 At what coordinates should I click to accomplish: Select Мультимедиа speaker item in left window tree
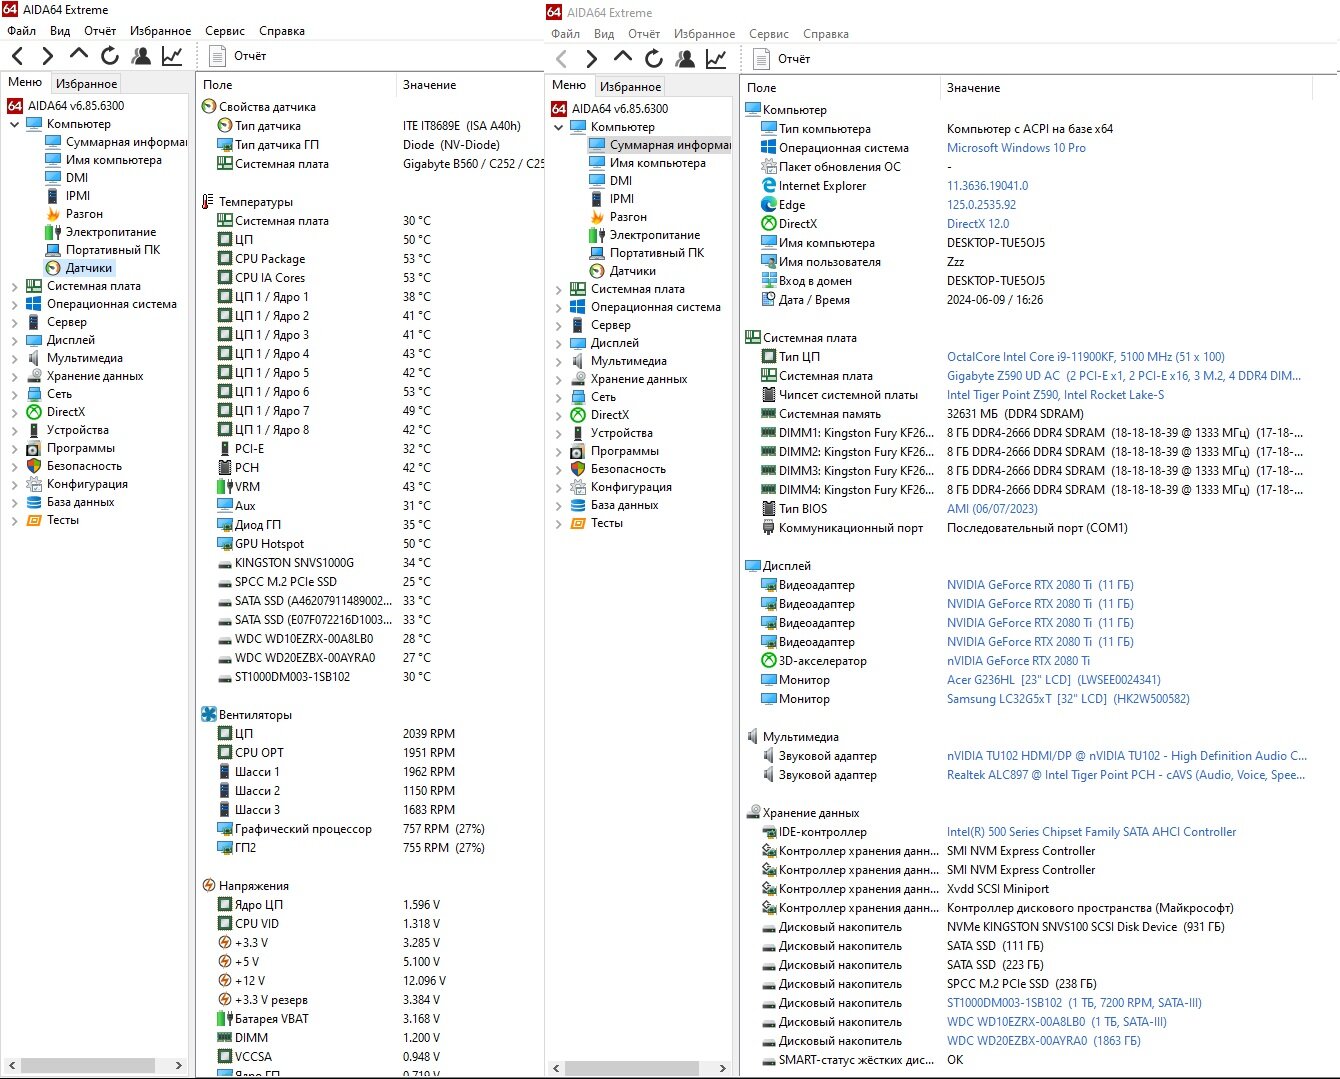point(74,358)
